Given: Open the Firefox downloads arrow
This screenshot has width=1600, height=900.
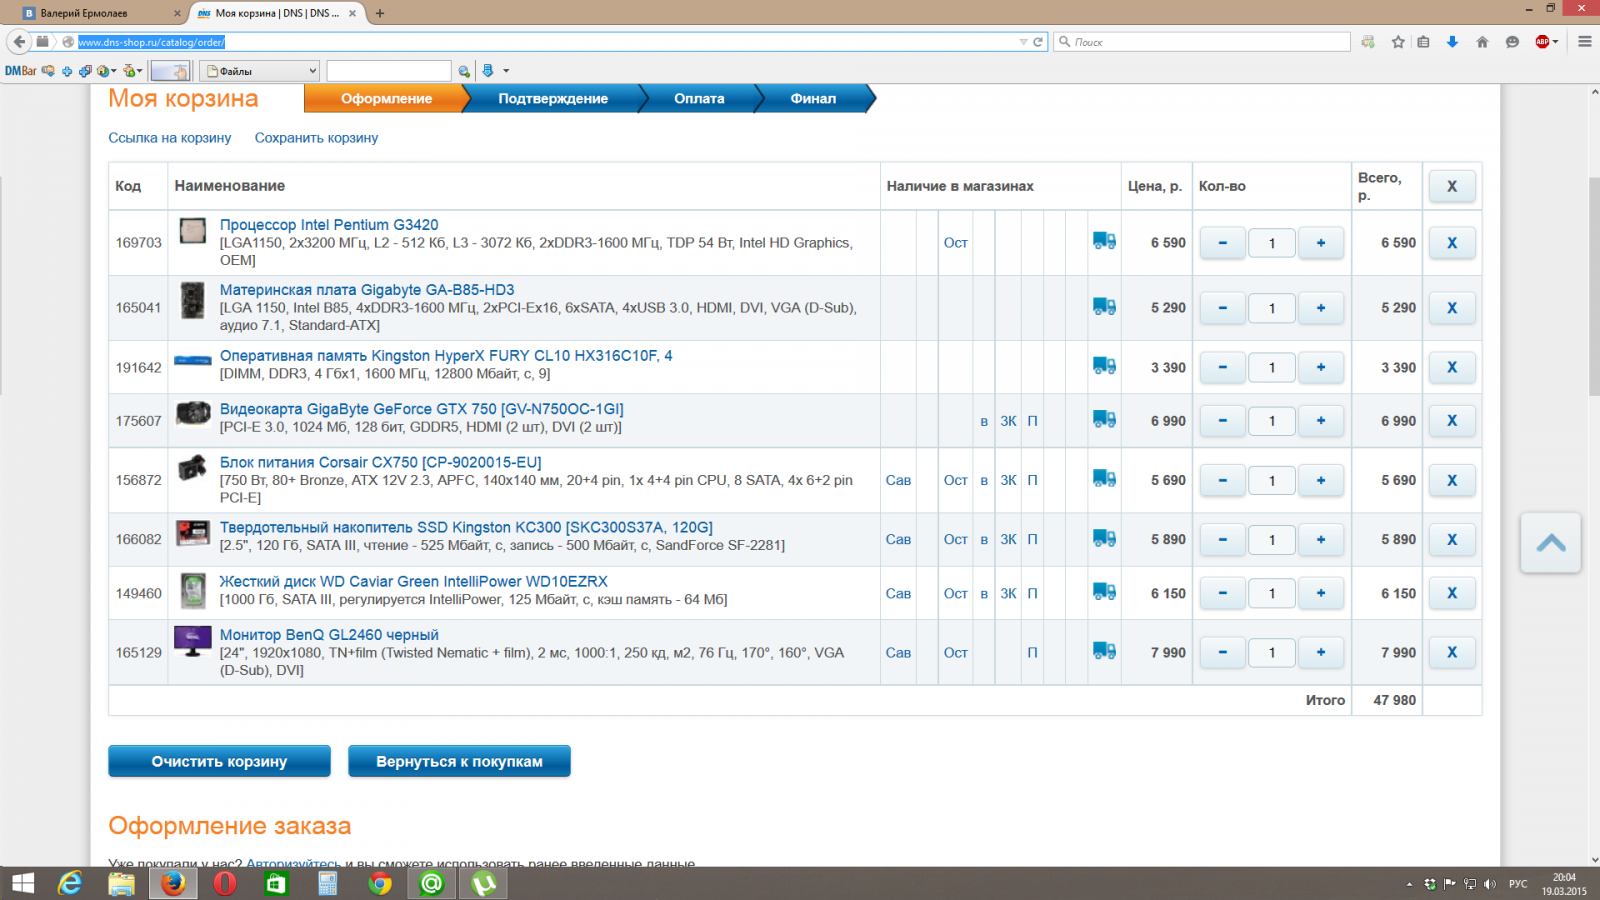Looking at the screenshot, I should pos(1452,42).
